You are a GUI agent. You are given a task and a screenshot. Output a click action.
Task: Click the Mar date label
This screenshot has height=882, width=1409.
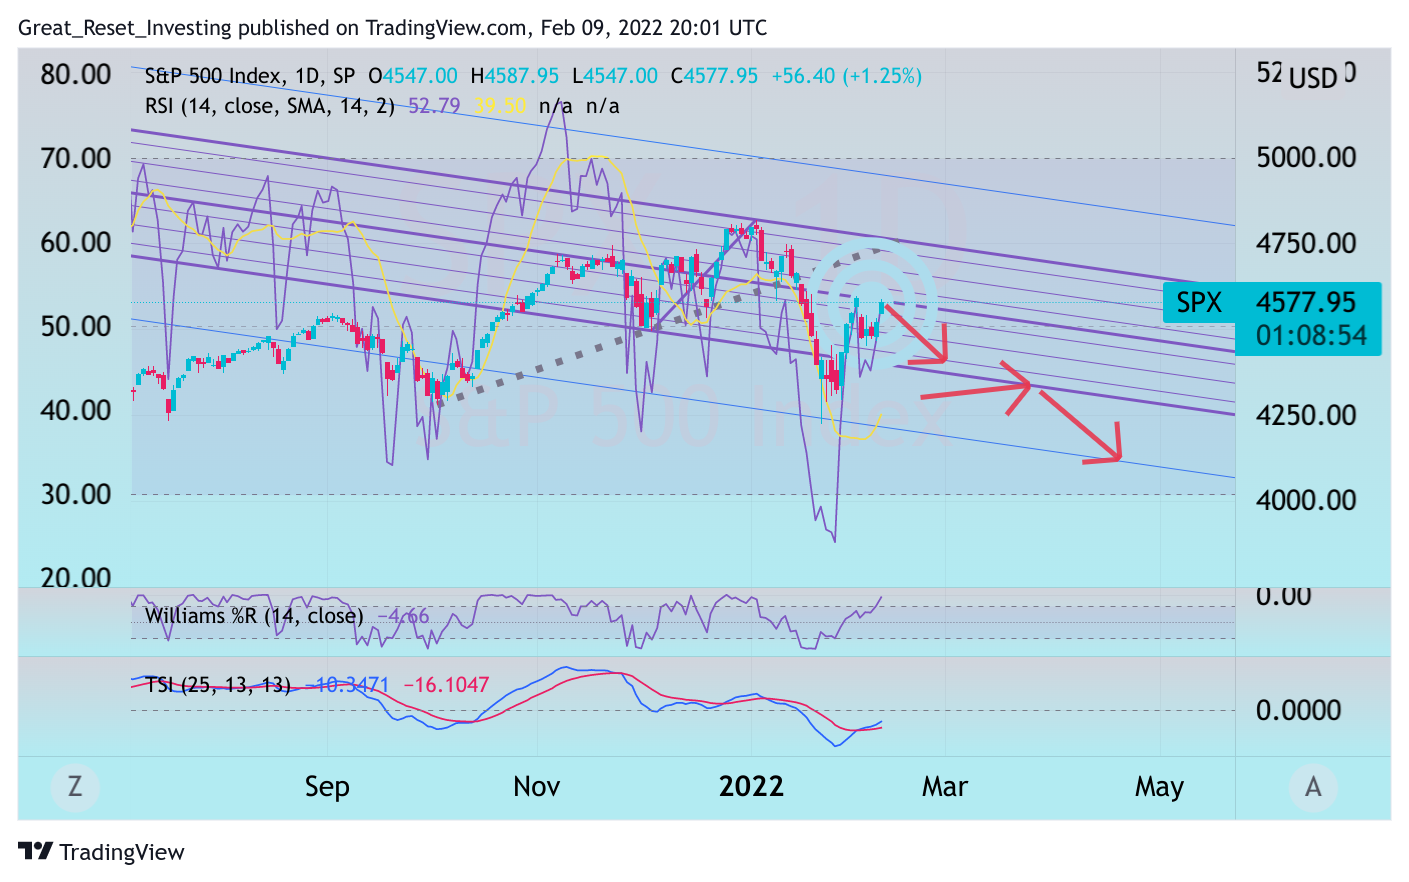click(944, 787)
